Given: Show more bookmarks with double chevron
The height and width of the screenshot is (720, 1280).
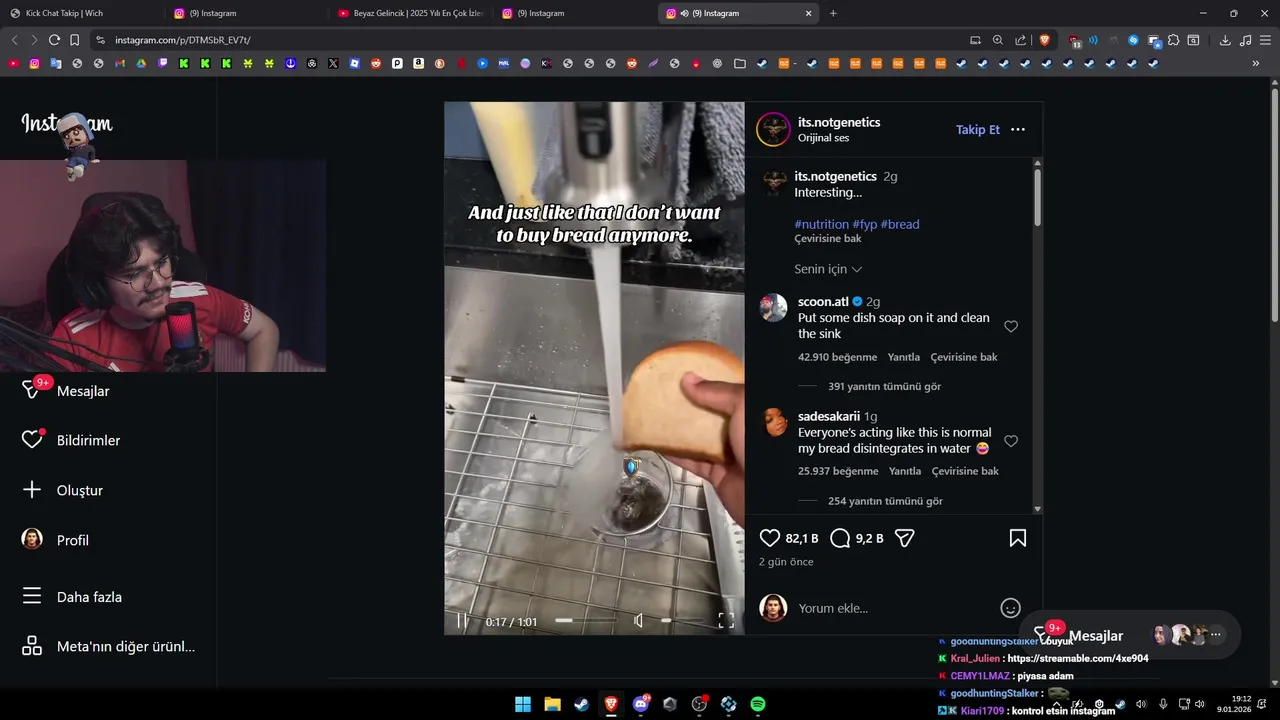Looking at the screenshot, I should coord(1256,63).
